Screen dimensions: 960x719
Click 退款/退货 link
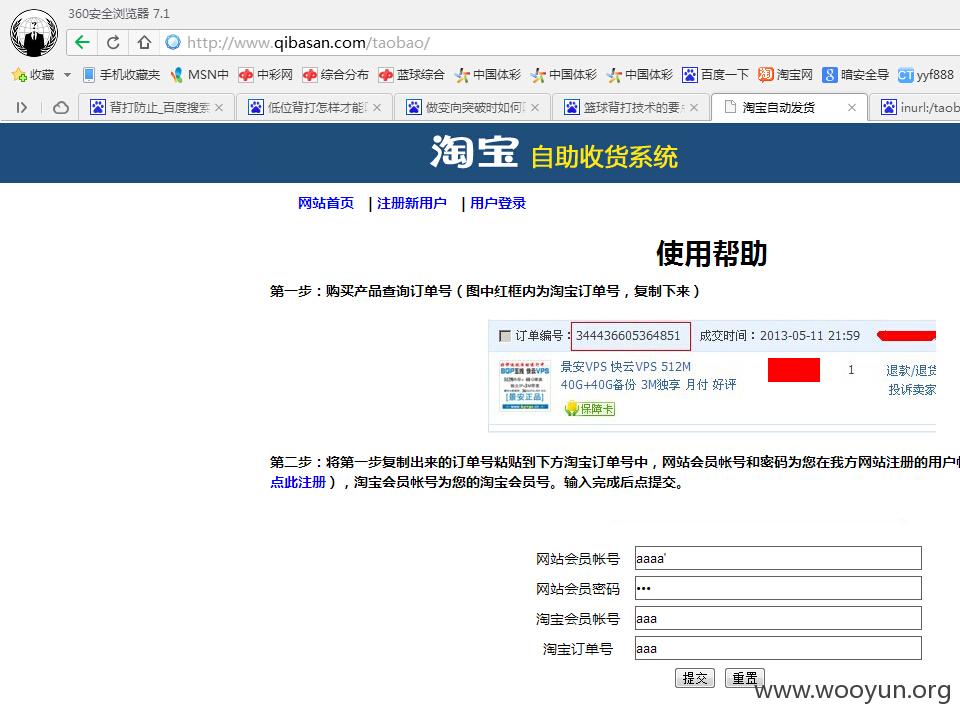click(x=911, y=370)
